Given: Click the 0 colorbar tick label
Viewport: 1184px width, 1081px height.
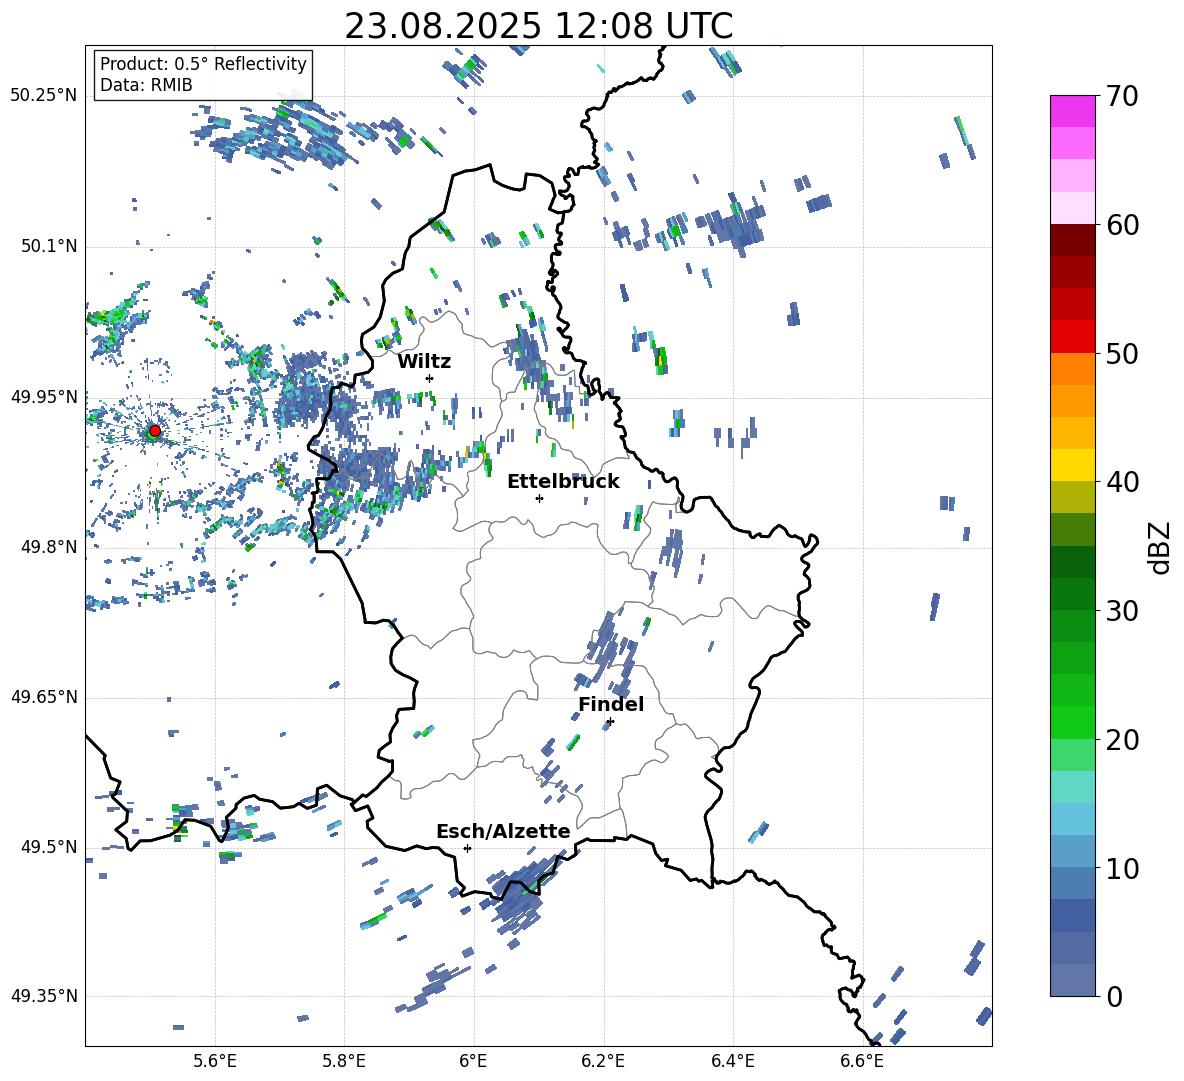Looking at the screenshot, I should click(1114, 996).
